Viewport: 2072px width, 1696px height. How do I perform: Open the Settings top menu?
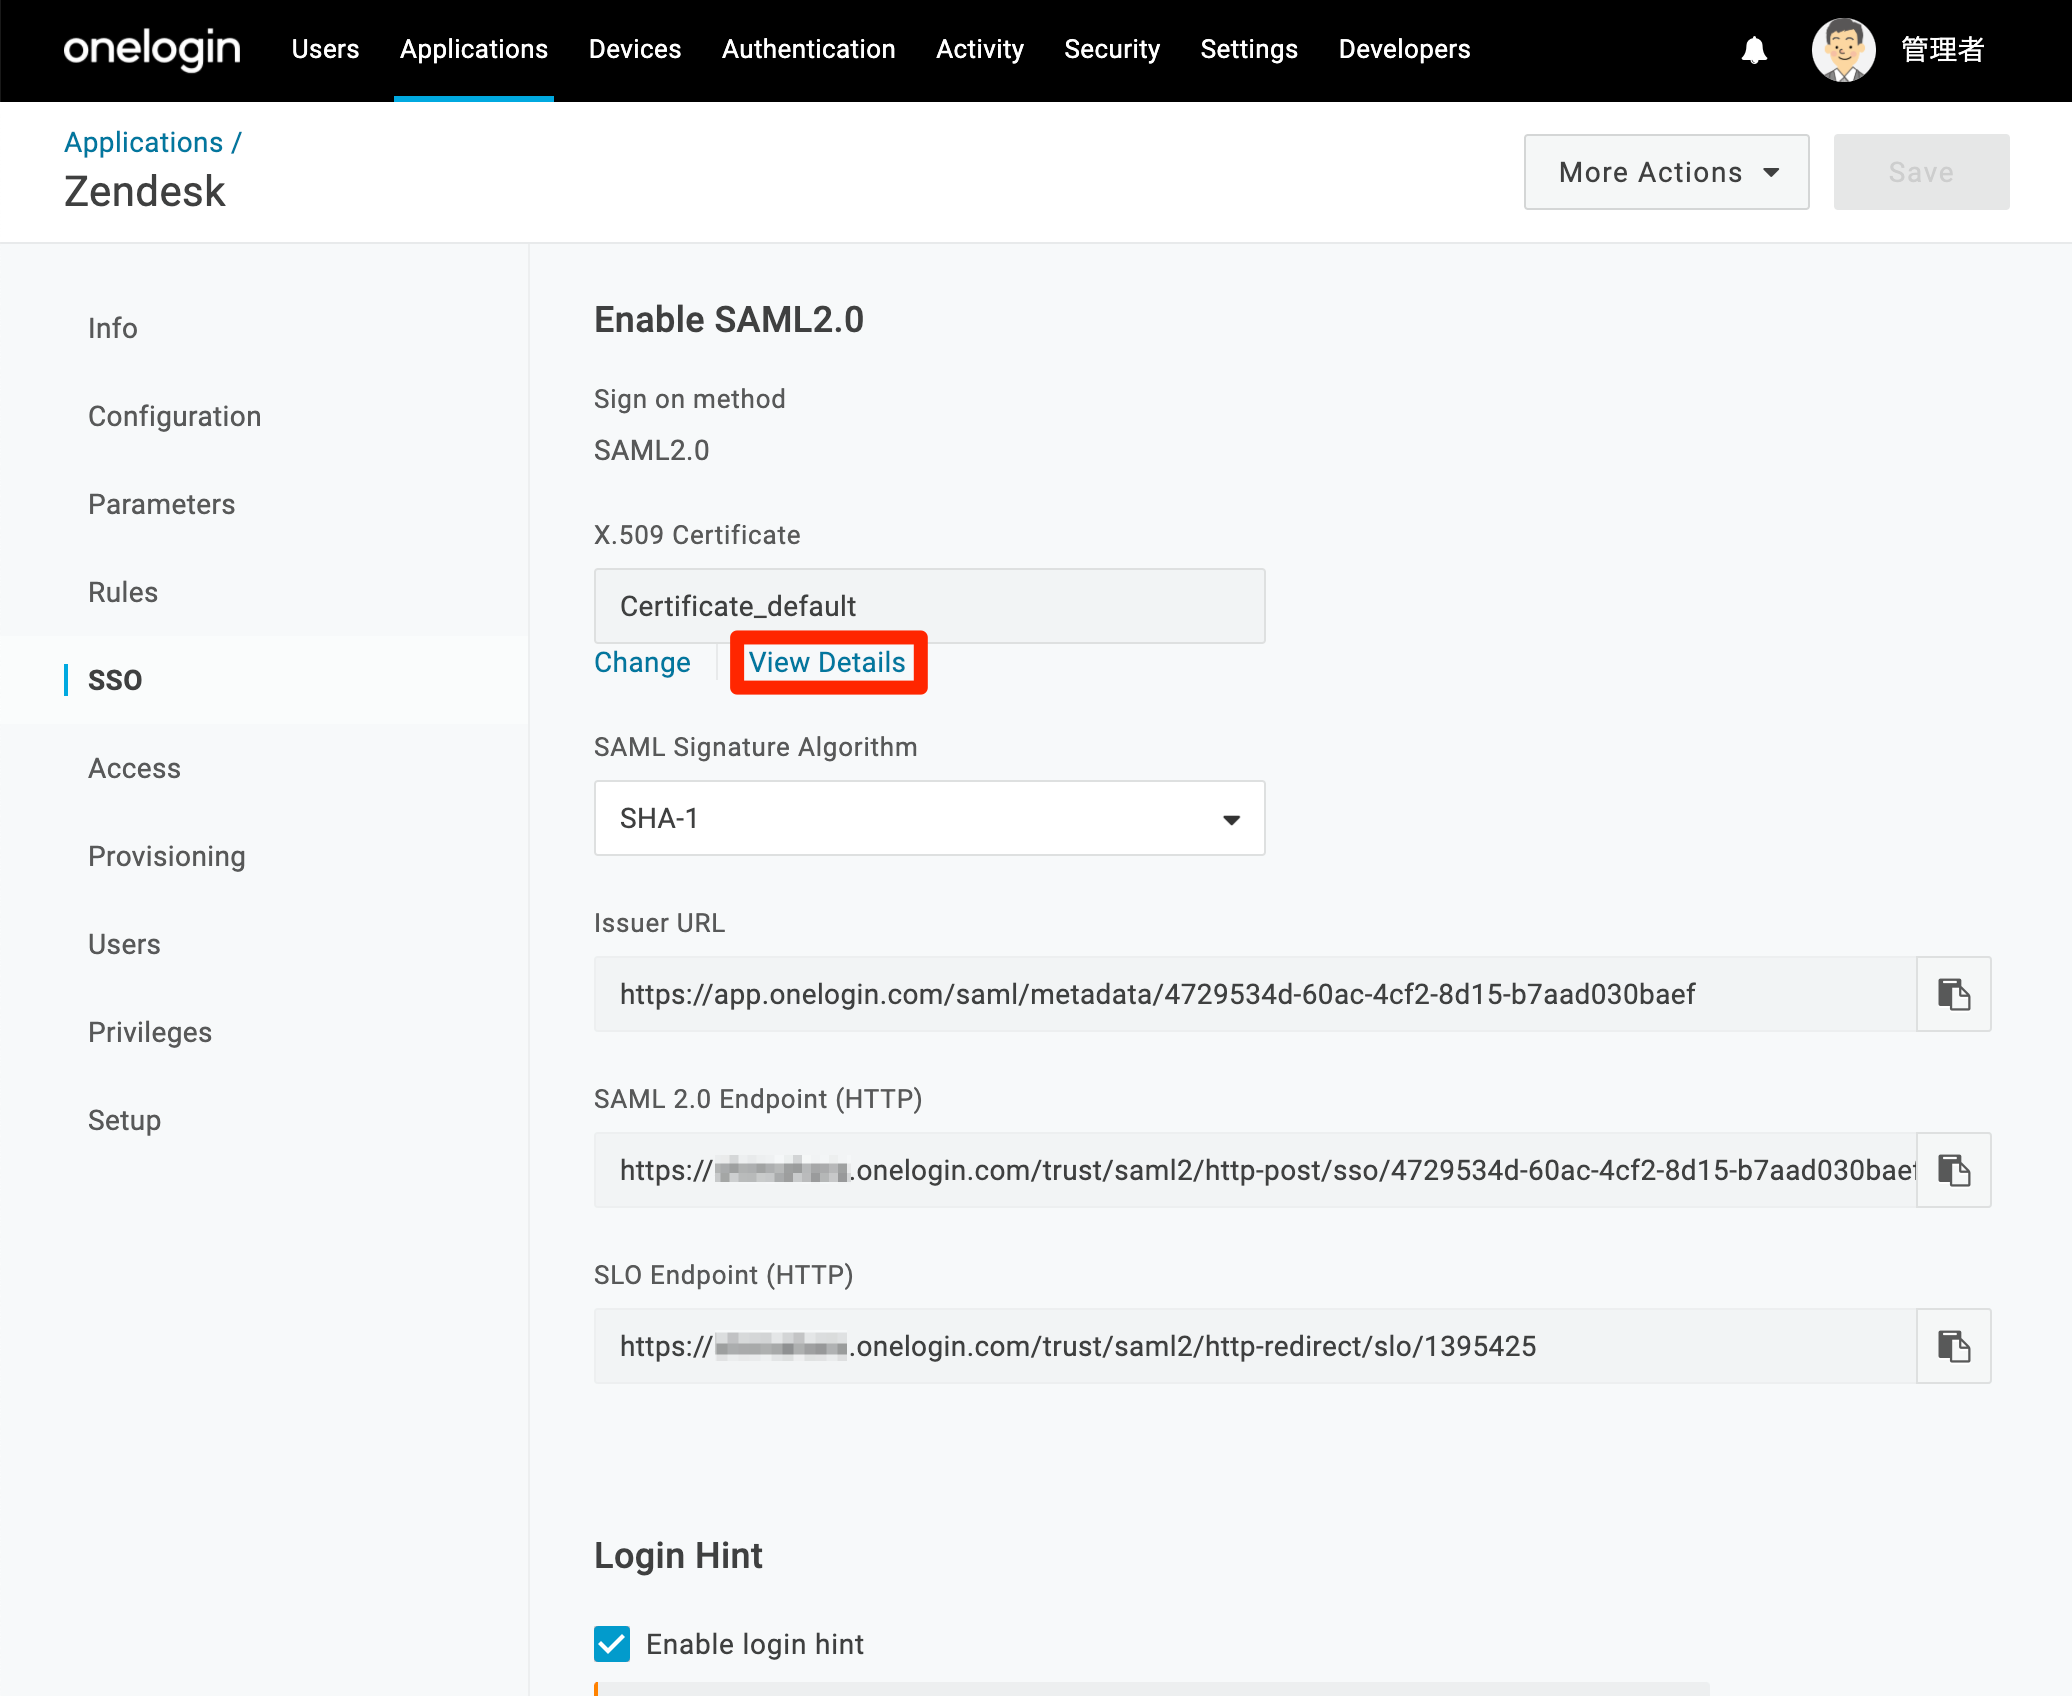(1249, 49)
